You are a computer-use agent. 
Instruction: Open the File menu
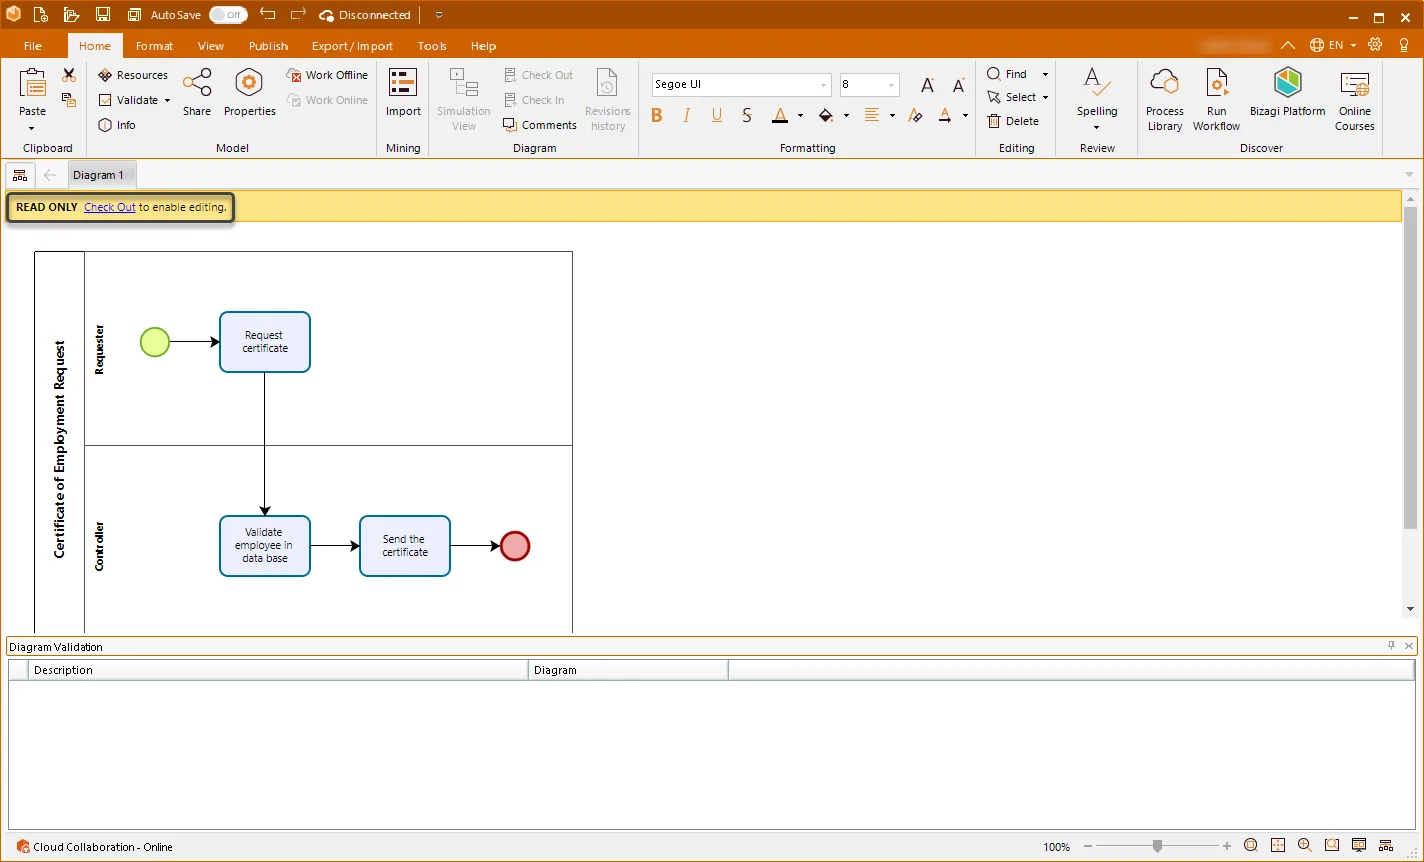[x=33, y=46]
